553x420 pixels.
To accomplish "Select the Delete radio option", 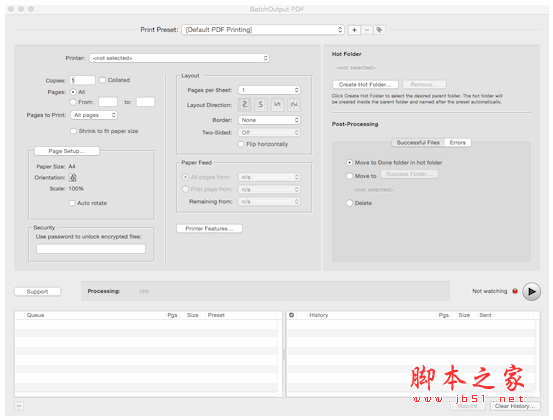I will [x=350, y=203].
